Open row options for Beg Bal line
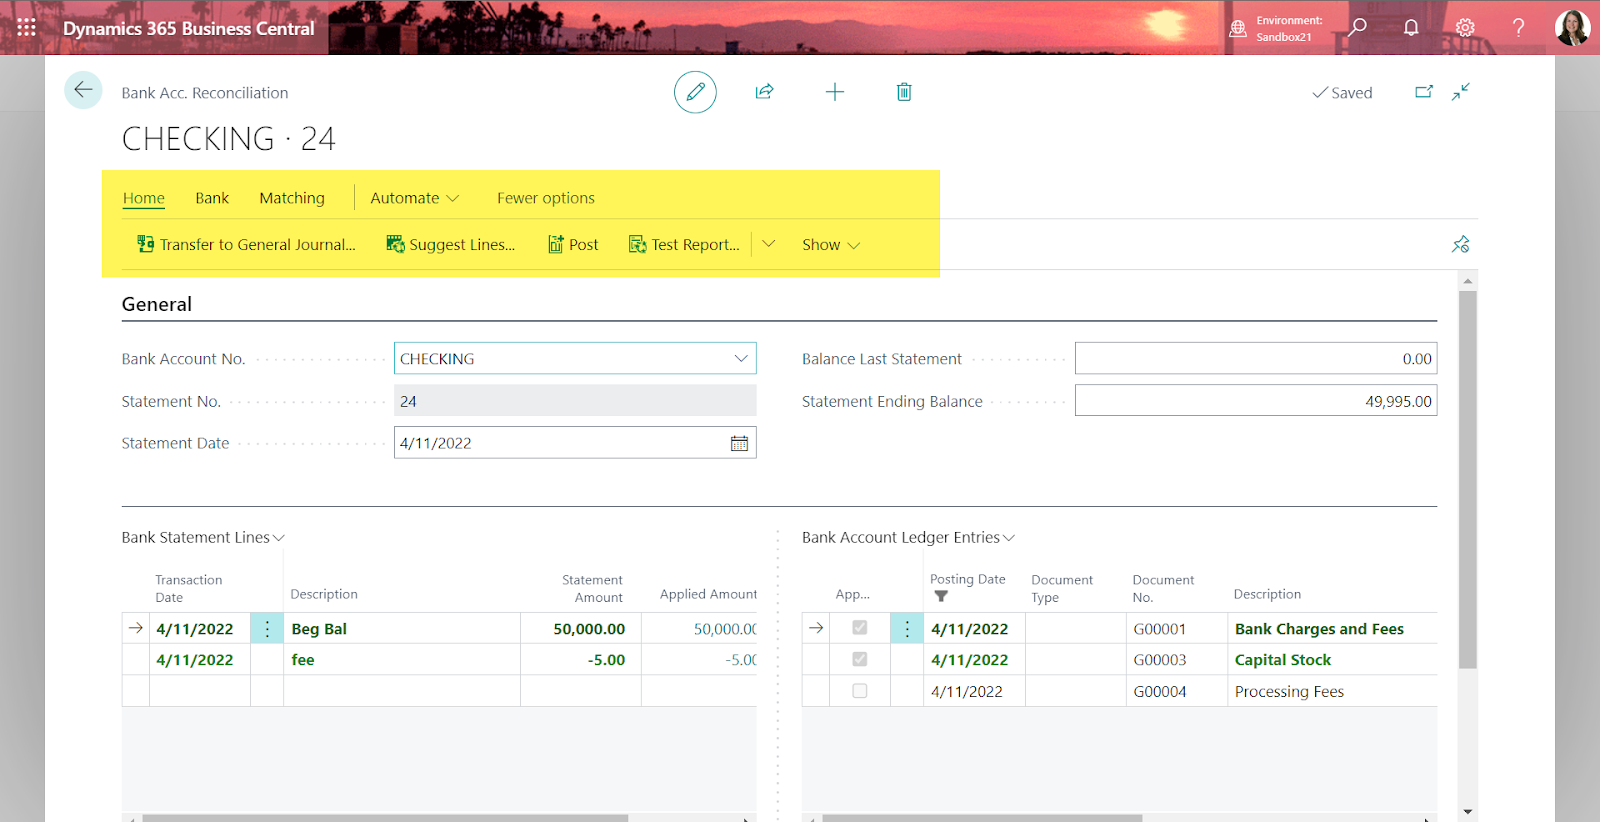The height and width of the screenshot is (822, 1600). (x=267, y=628)
